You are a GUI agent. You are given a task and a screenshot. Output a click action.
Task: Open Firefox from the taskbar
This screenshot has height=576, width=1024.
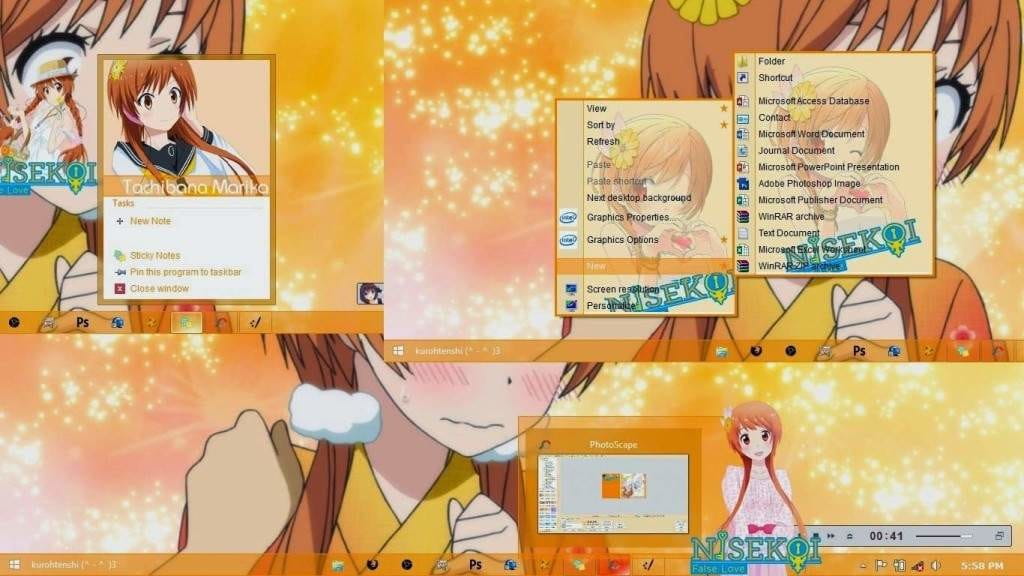coord(371,564)
